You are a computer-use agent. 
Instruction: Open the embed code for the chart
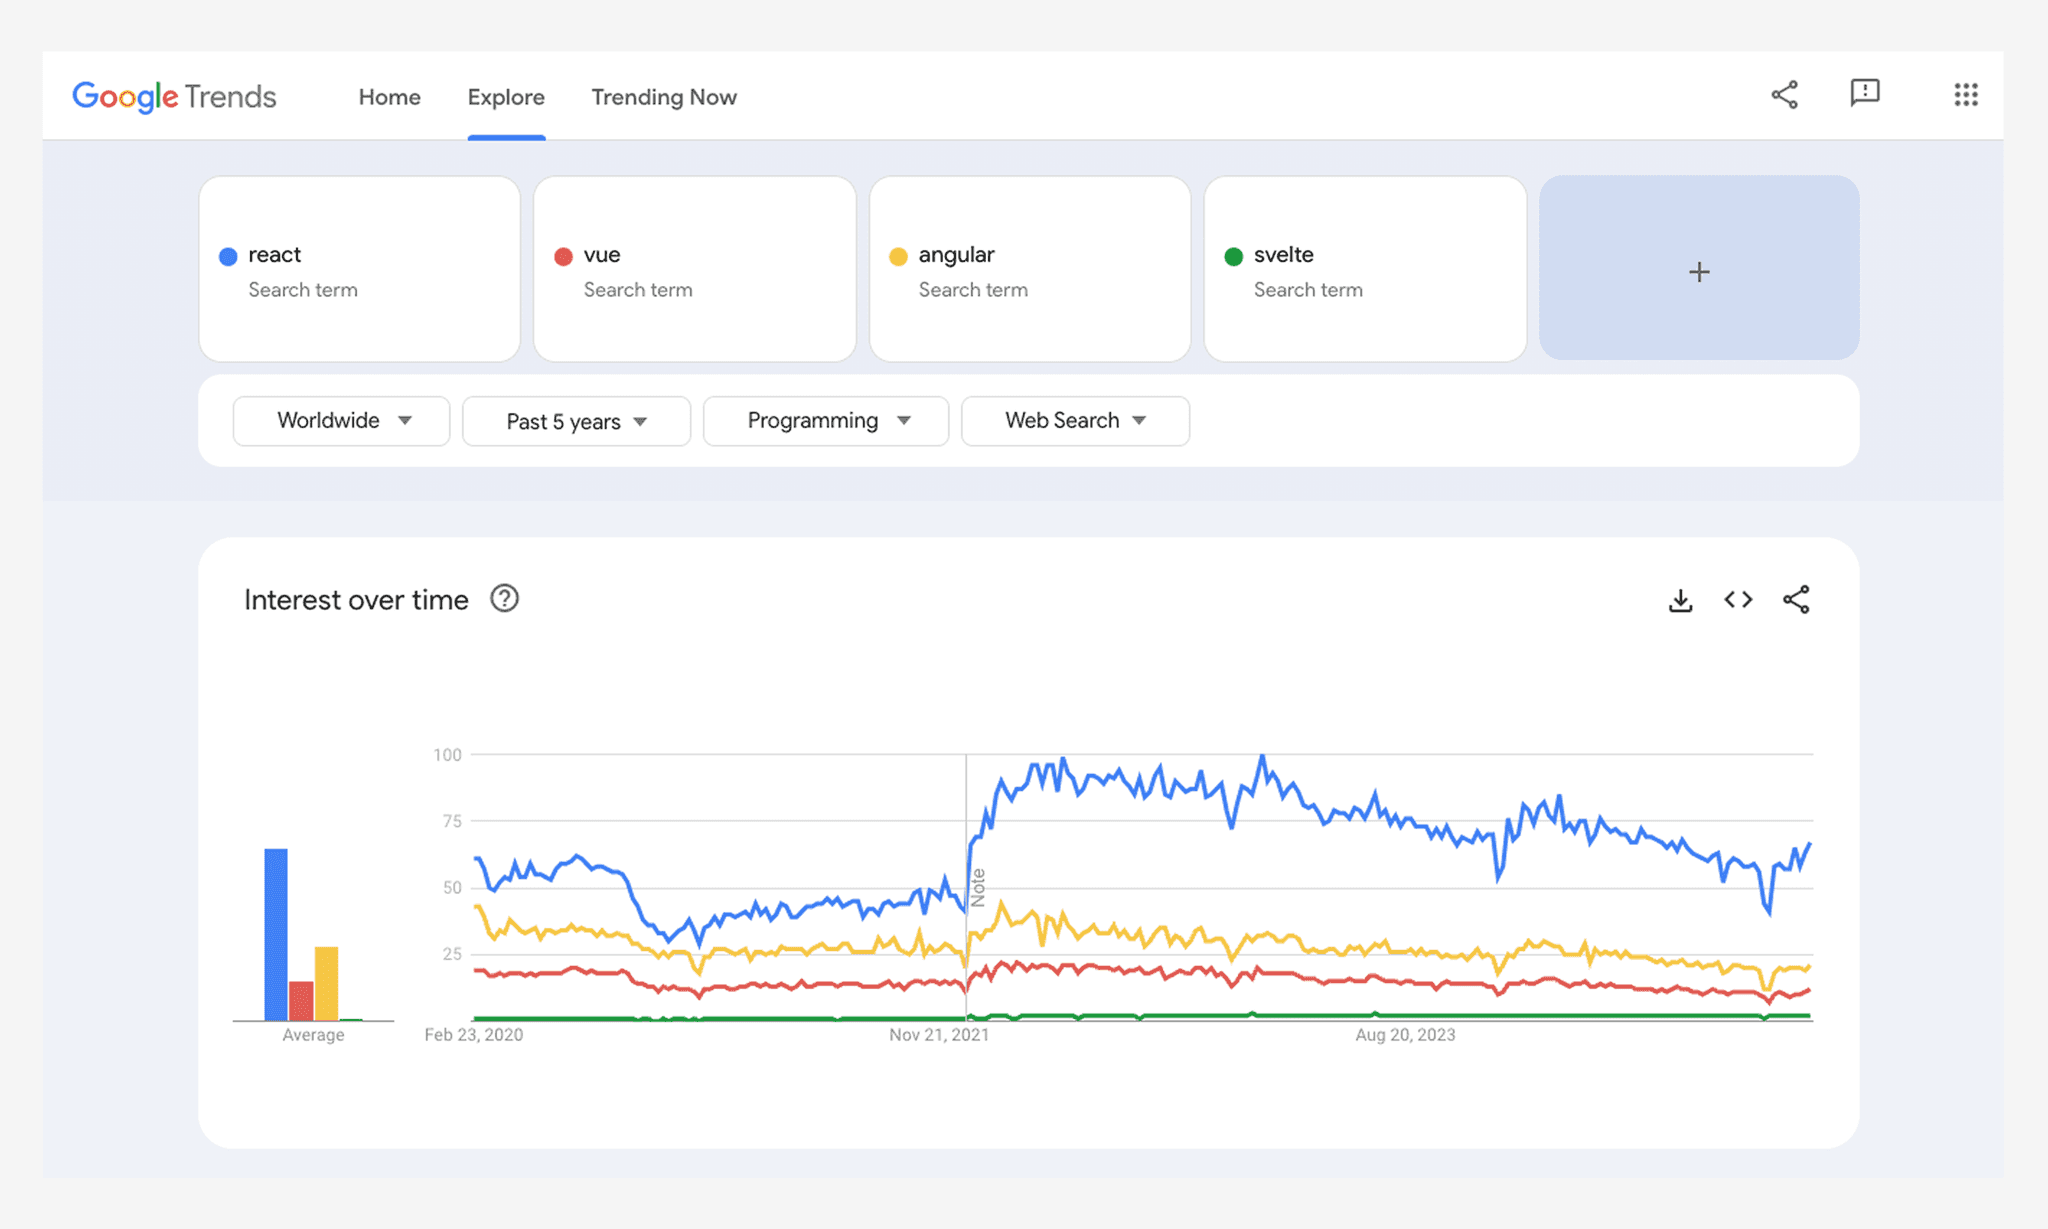click(1738, 599)
